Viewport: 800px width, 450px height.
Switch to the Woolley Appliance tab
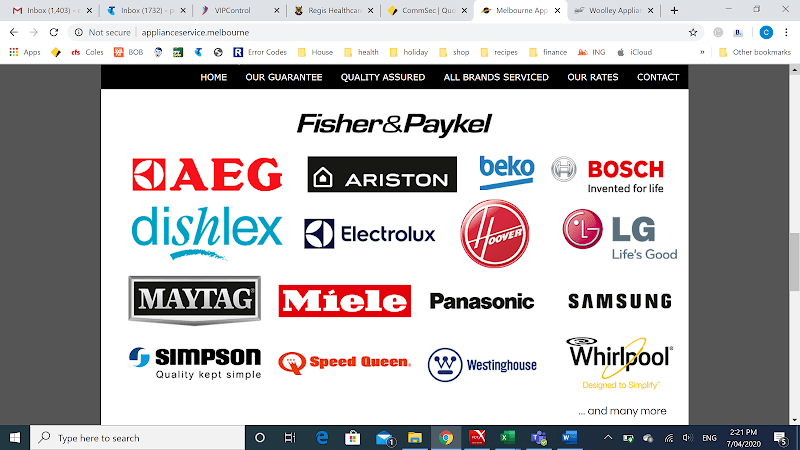(614, 10)
